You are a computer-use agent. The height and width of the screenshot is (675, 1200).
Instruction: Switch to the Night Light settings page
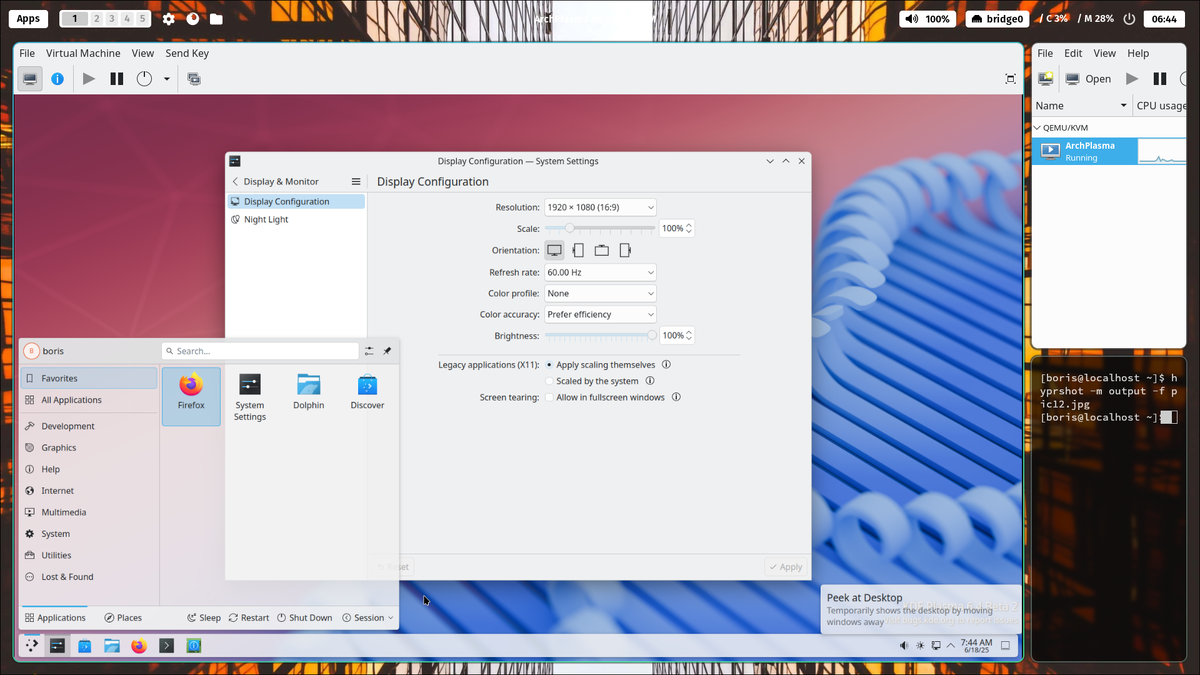pyautogui.click(x=264, y=219)
